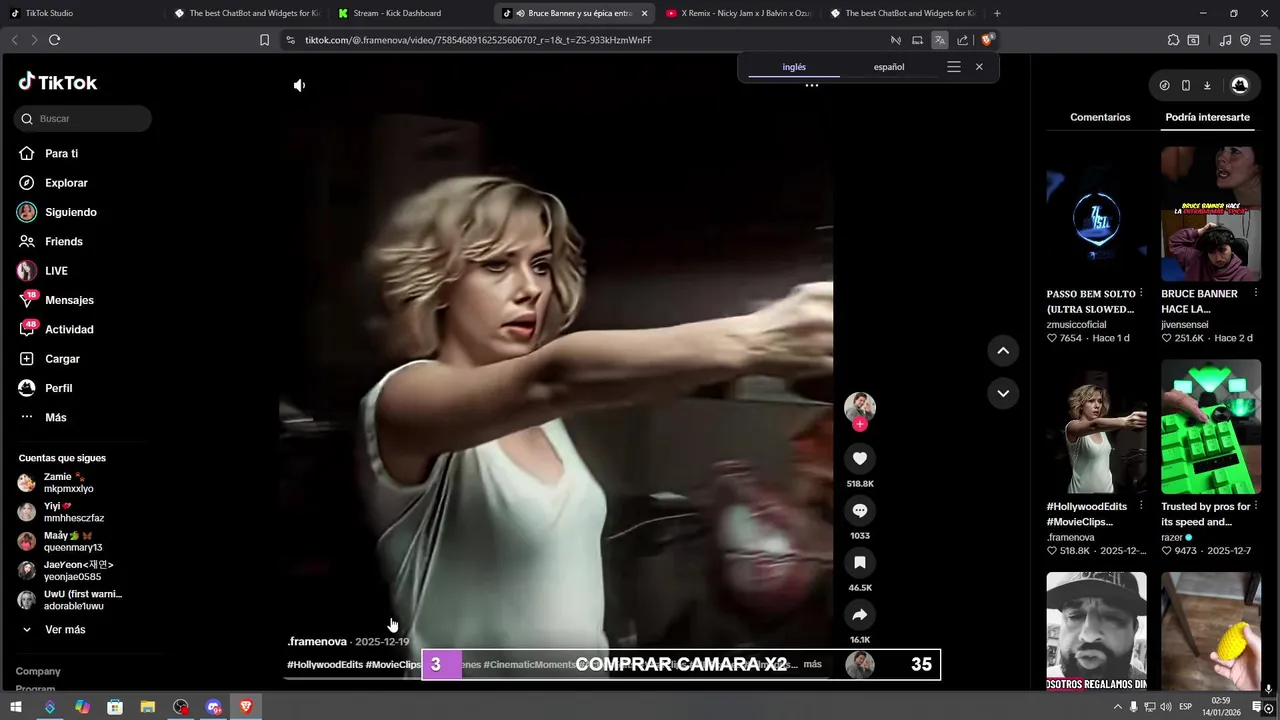Select inglés in the translate popup
Viewport: 1280px width, 720px height.
[794, 67]
